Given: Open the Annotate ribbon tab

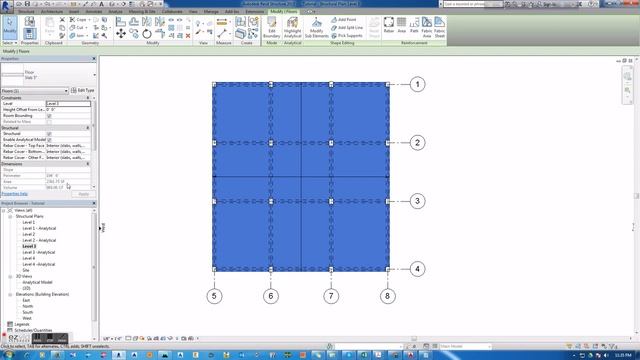Looking at the screenshot, I should tap(93, 12).
